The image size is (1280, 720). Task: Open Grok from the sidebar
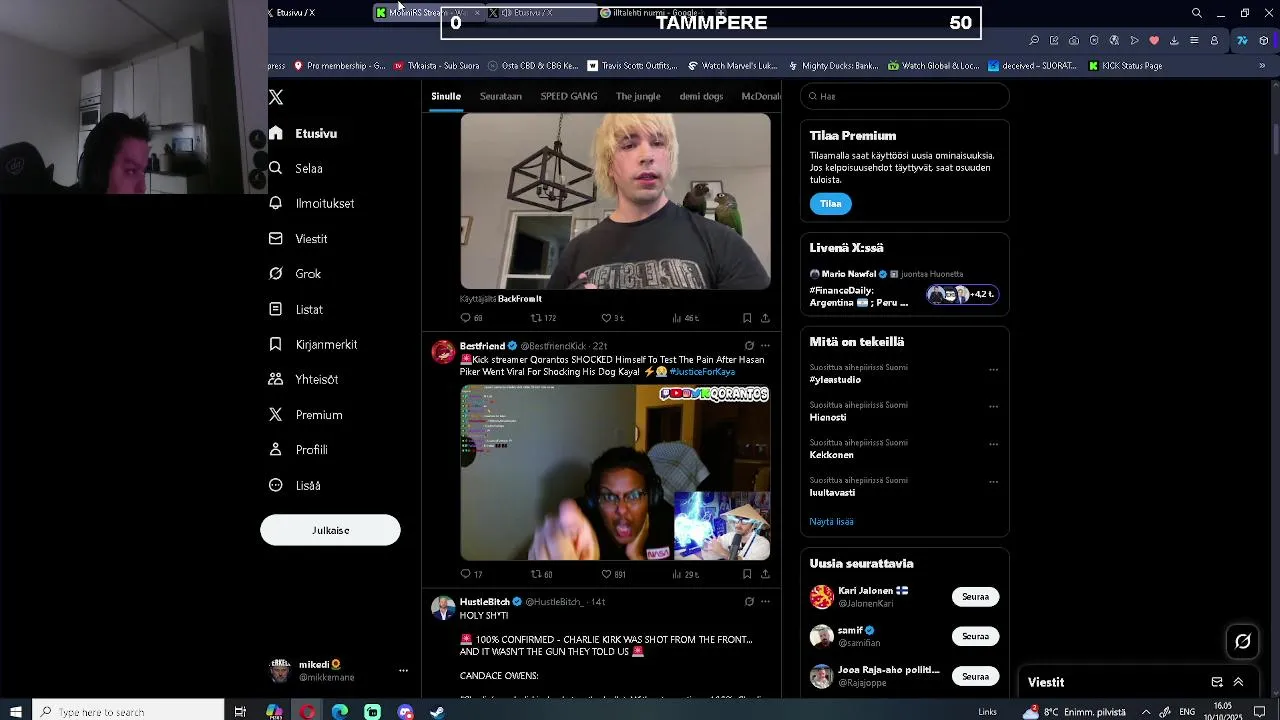click(295, 274)
